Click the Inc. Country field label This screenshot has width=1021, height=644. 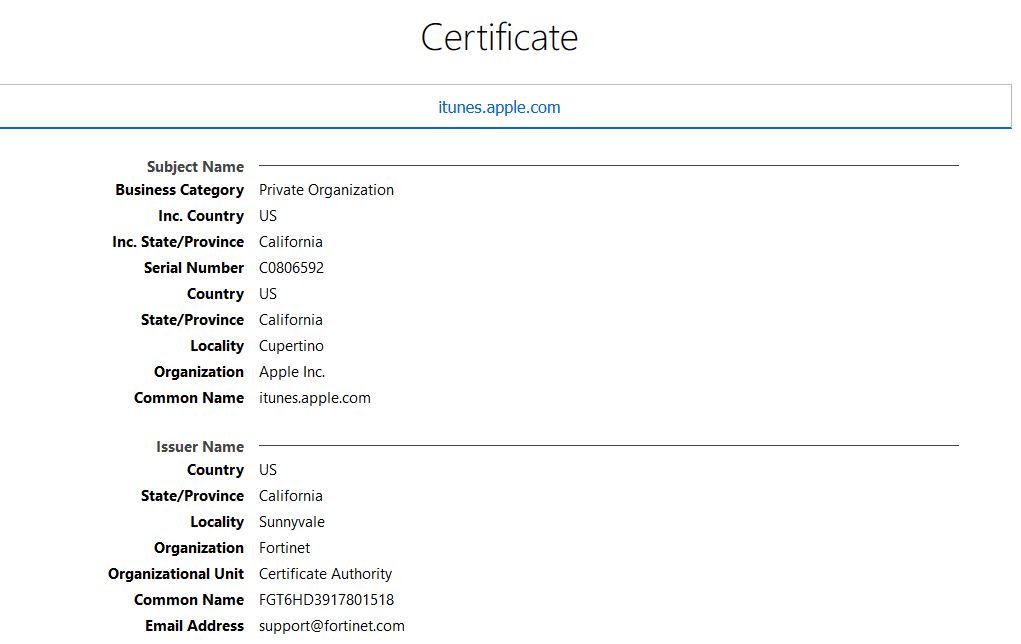click(200, 216)
